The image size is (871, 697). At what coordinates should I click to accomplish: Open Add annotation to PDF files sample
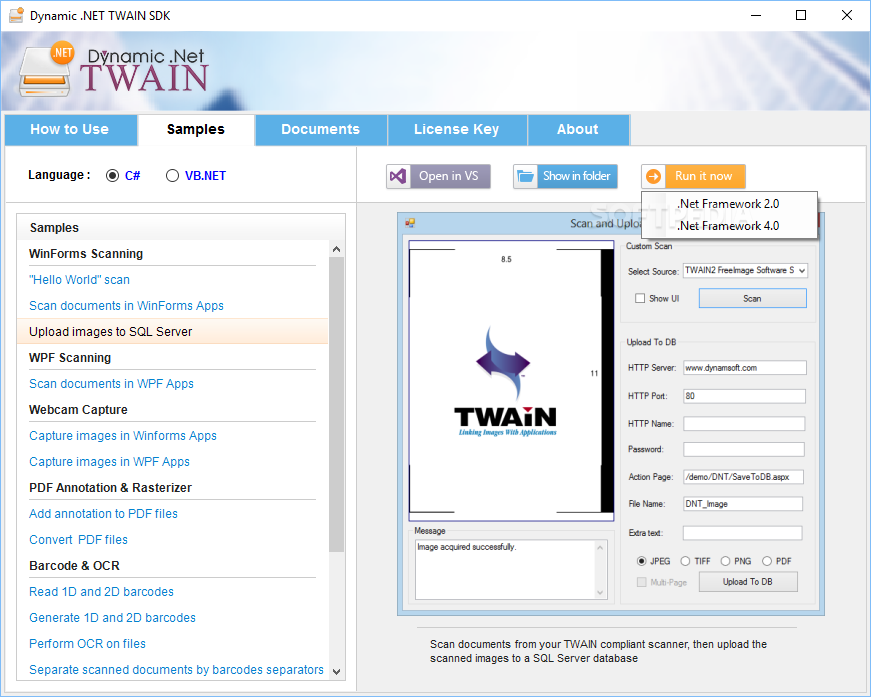coord(103,514)
